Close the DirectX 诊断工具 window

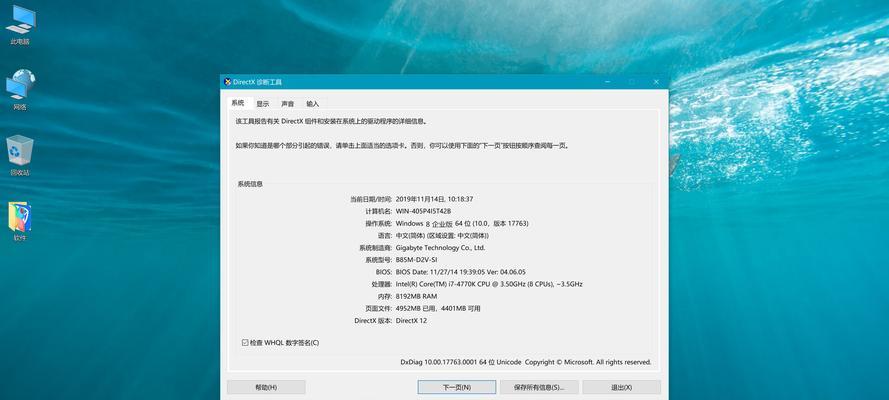tap(657, 82)
